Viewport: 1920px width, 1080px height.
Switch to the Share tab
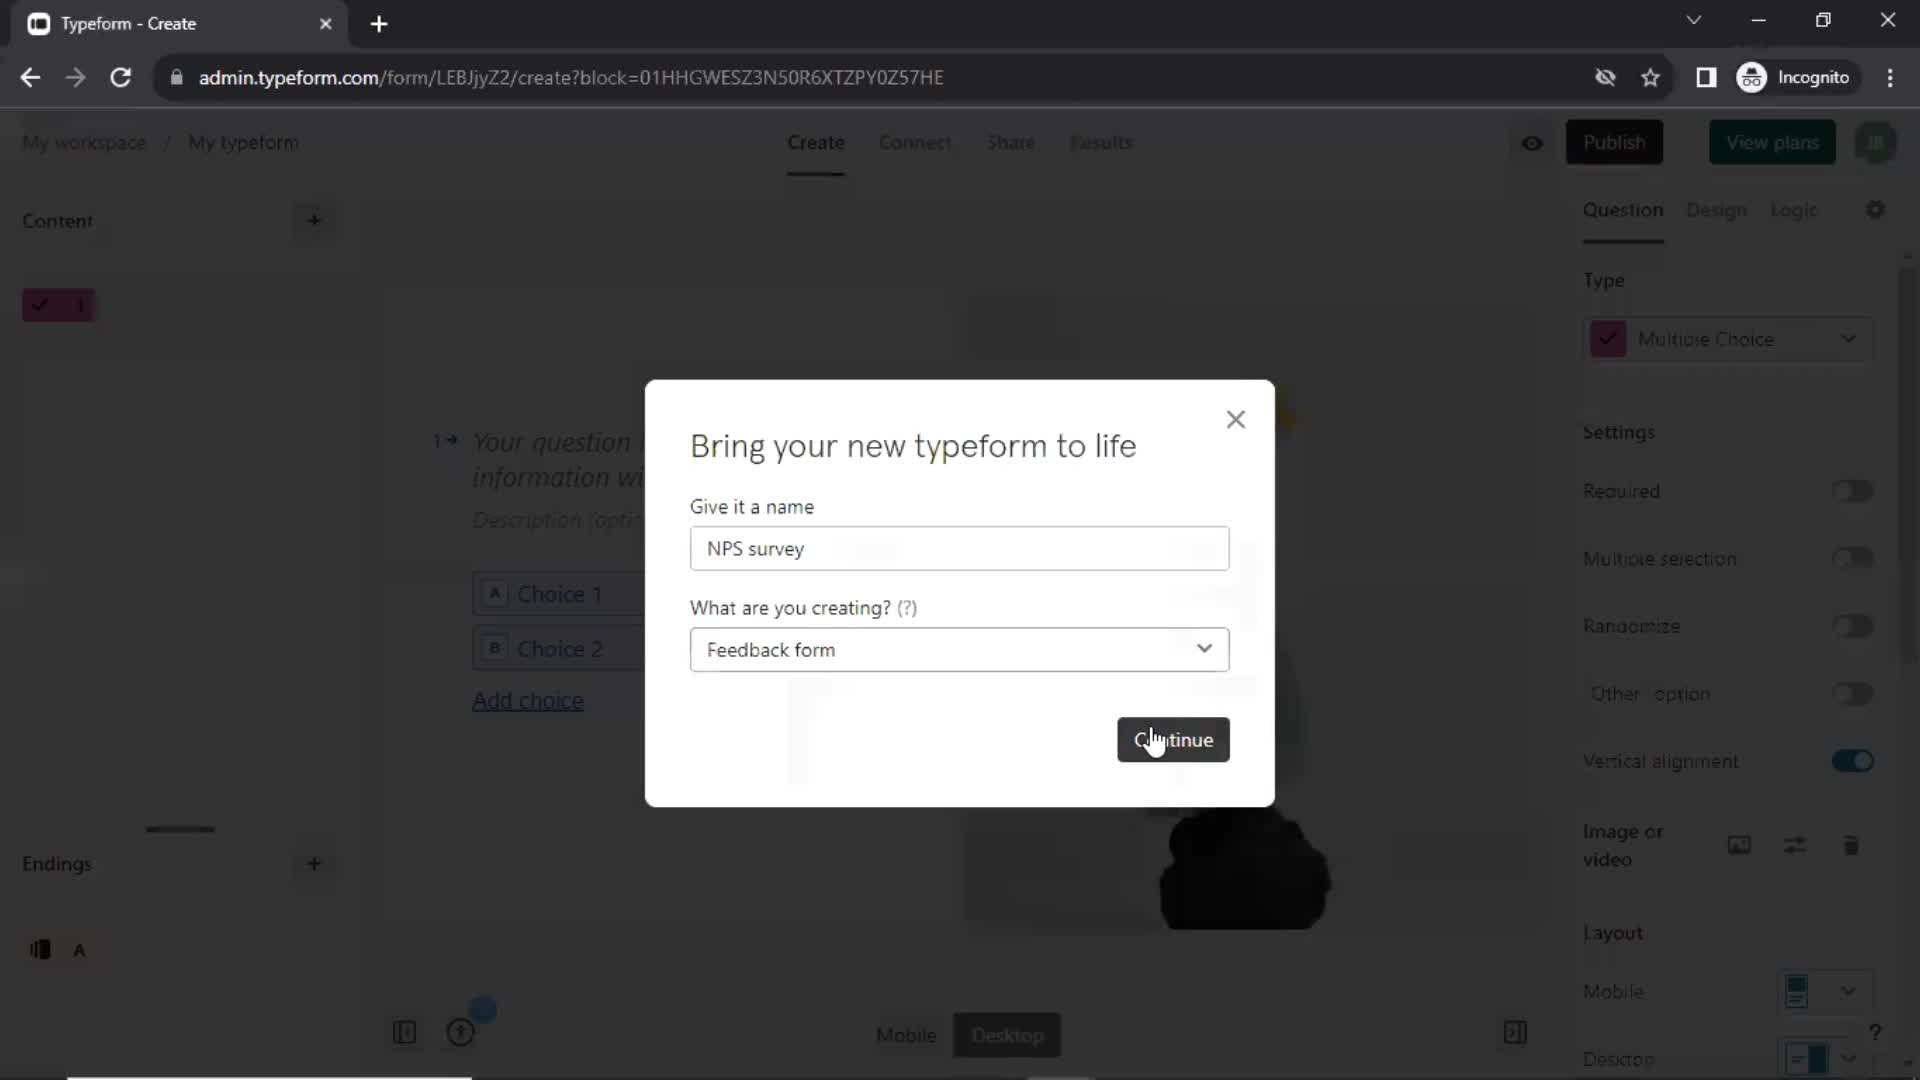point(1011,142)
